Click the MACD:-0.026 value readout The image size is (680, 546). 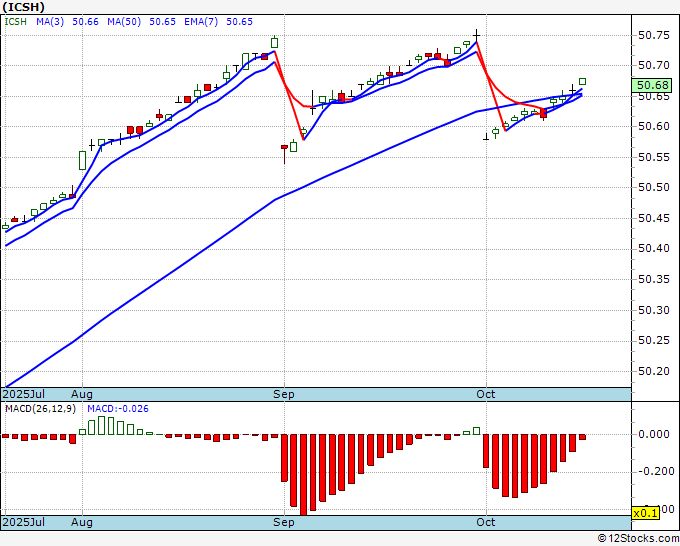pyautogui.click(x=118, y=409)
